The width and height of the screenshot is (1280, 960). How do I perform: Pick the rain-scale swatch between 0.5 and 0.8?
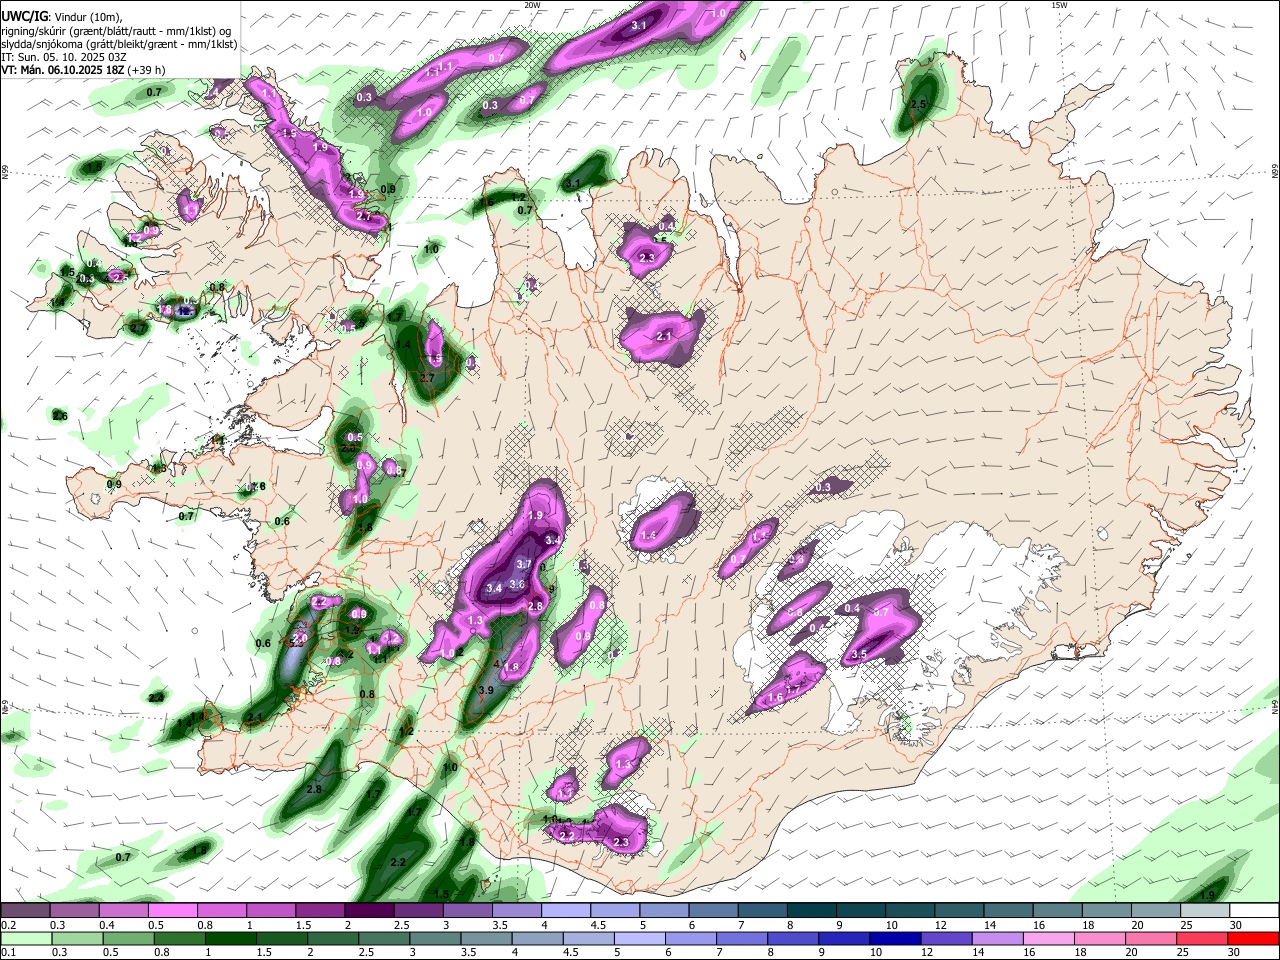click(x=129, y=939)
